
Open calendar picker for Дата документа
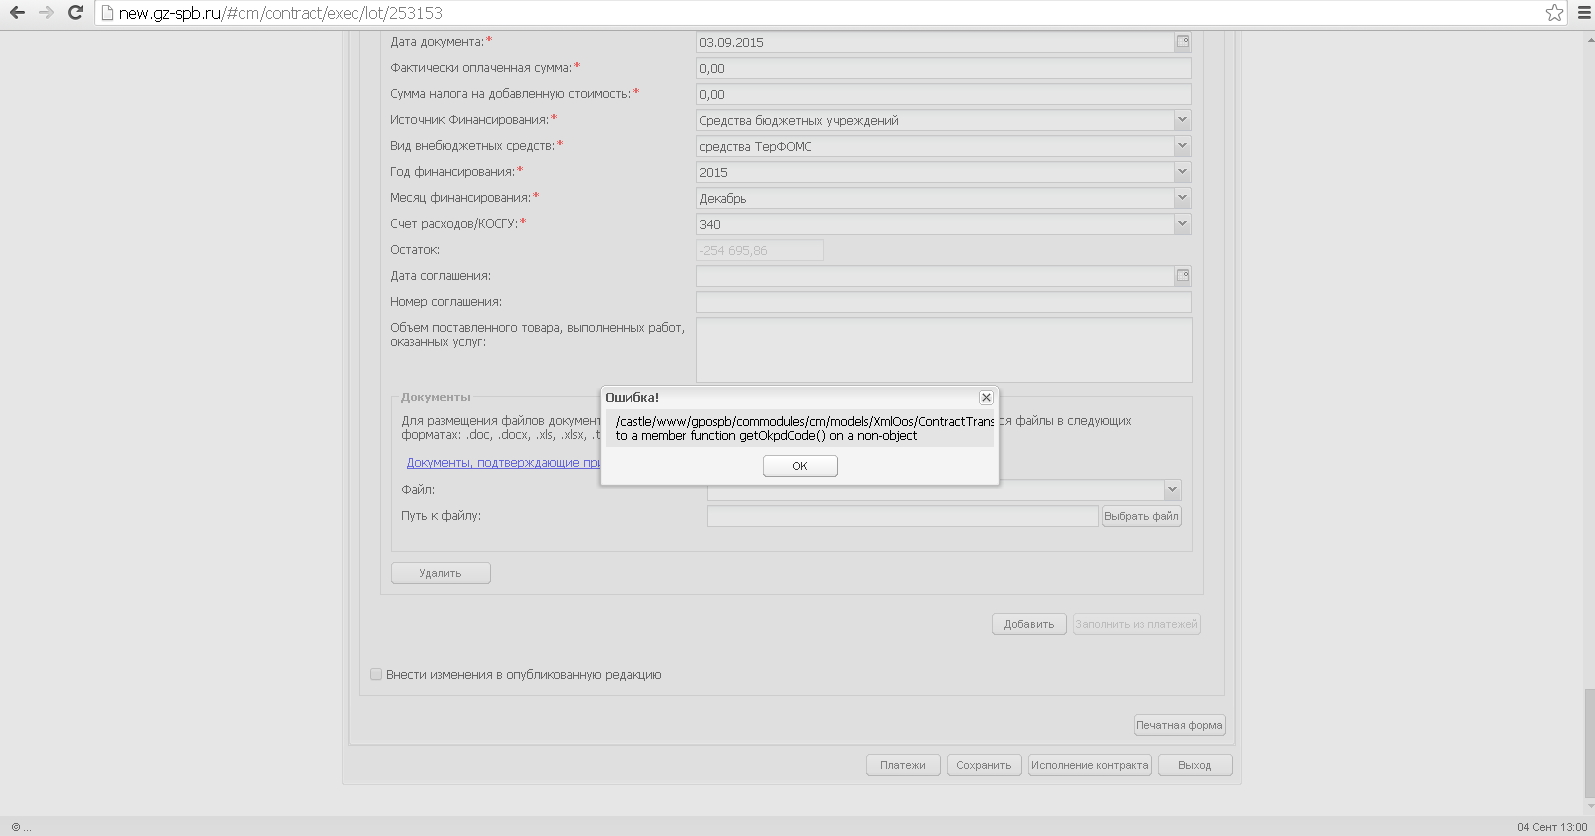click(x=1183, y=42)
